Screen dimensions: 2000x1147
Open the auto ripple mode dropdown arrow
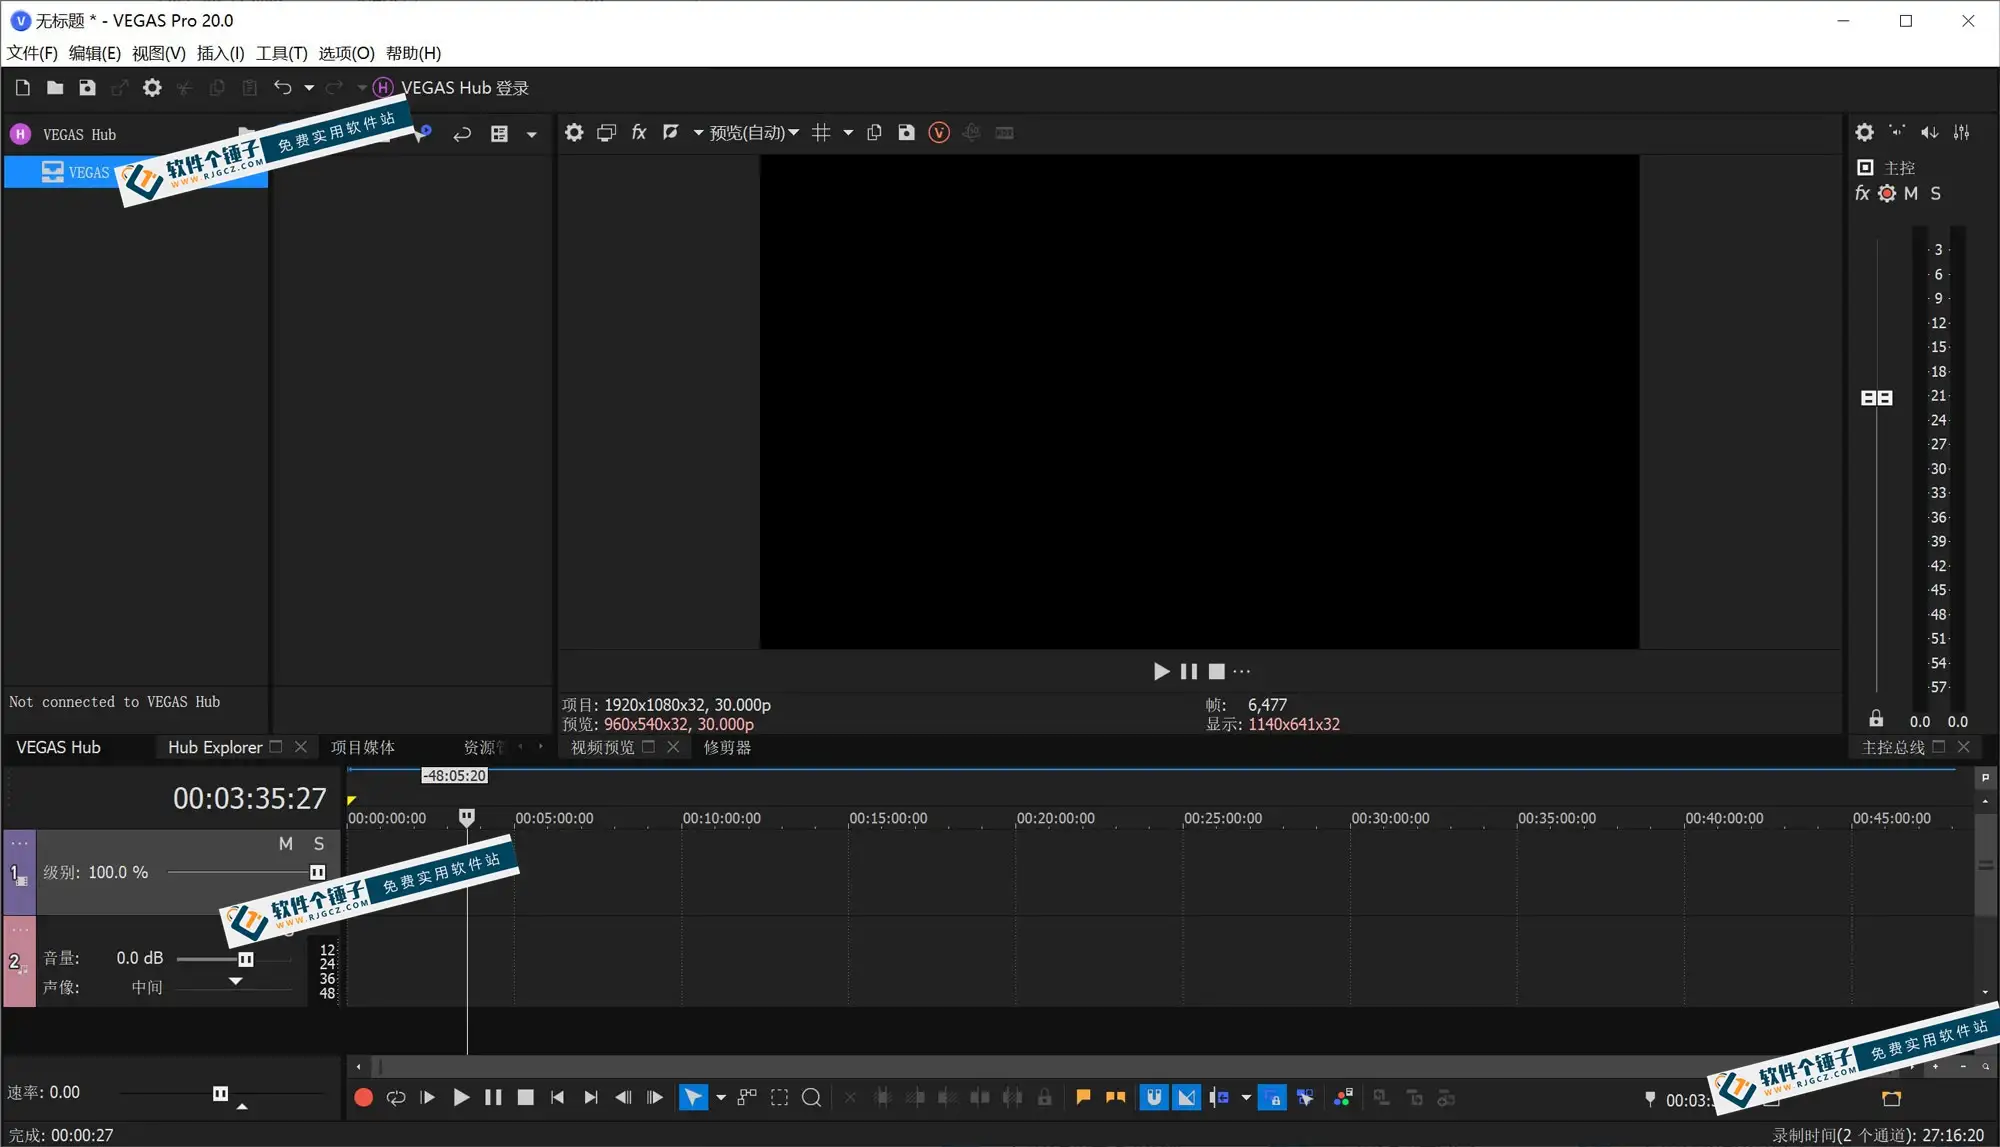1246,1098
